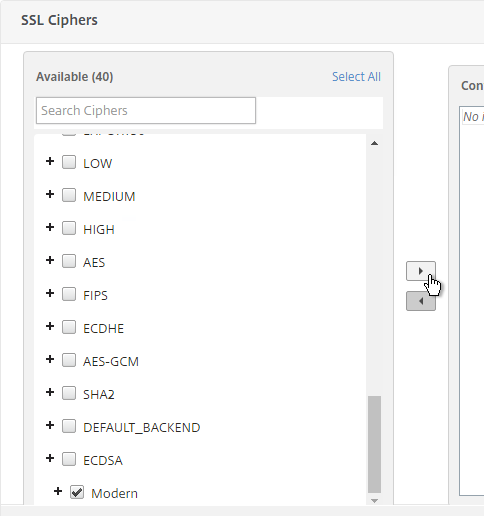Click the cipher list scrollbar thumb
Viewport: 484px width, 516px height.
click(x=374, y=444)
